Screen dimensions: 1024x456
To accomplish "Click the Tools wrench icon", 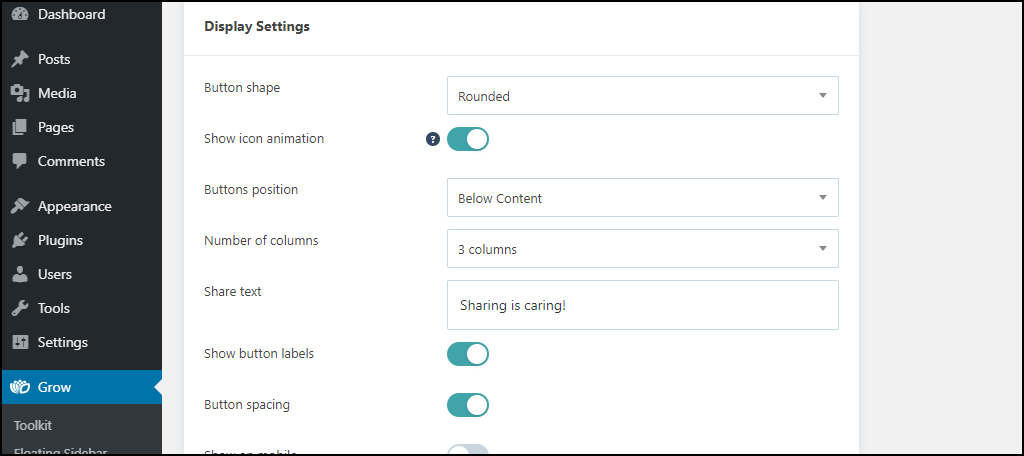I will tap(20, 308).
